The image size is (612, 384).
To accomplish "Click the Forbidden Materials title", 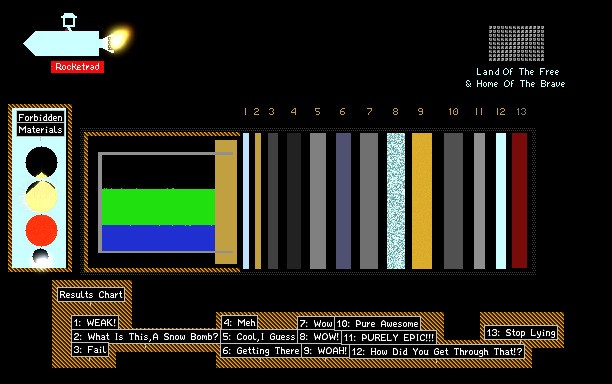I will [x=40, y=124].
